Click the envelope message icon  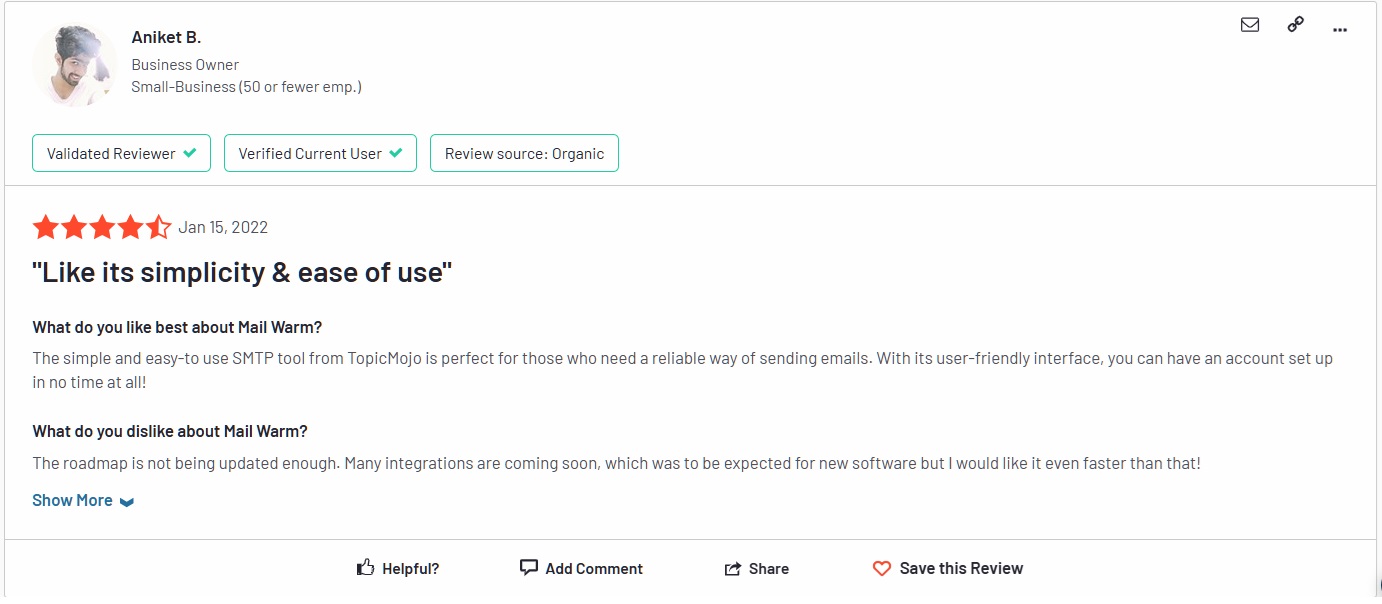pos(1249,25)
